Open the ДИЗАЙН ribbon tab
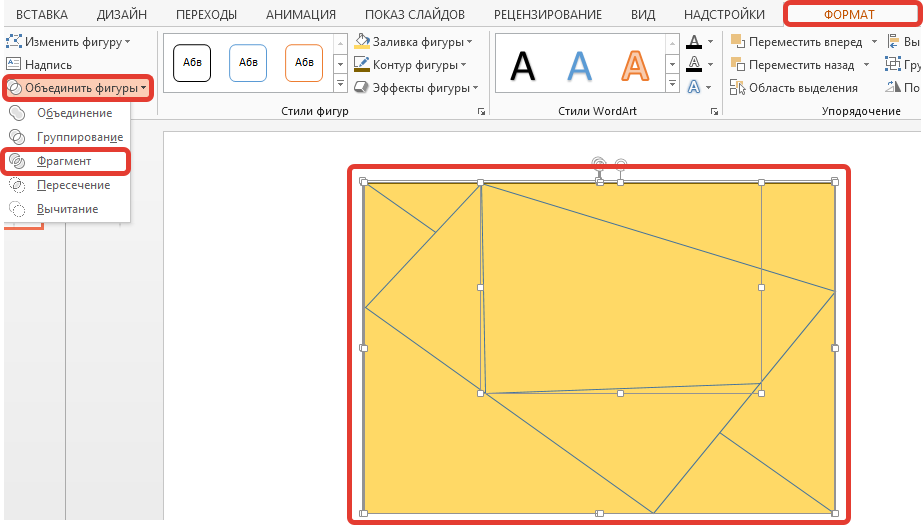The image size is (923, 525). (122, 15)
